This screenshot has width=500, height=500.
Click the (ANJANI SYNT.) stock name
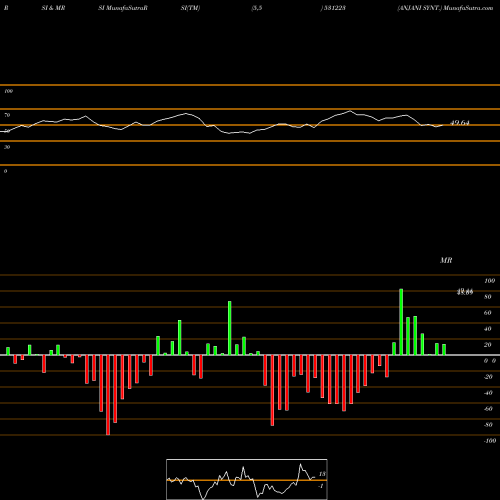(x=419, y=8)
